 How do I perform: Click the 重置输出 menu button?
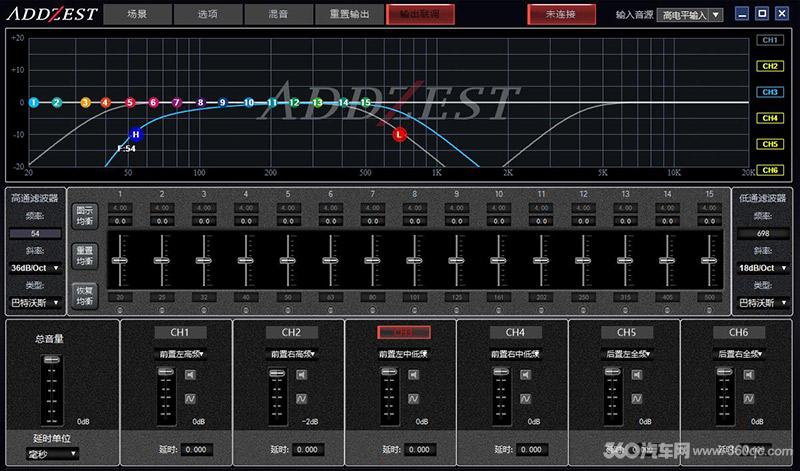(349, 14)
